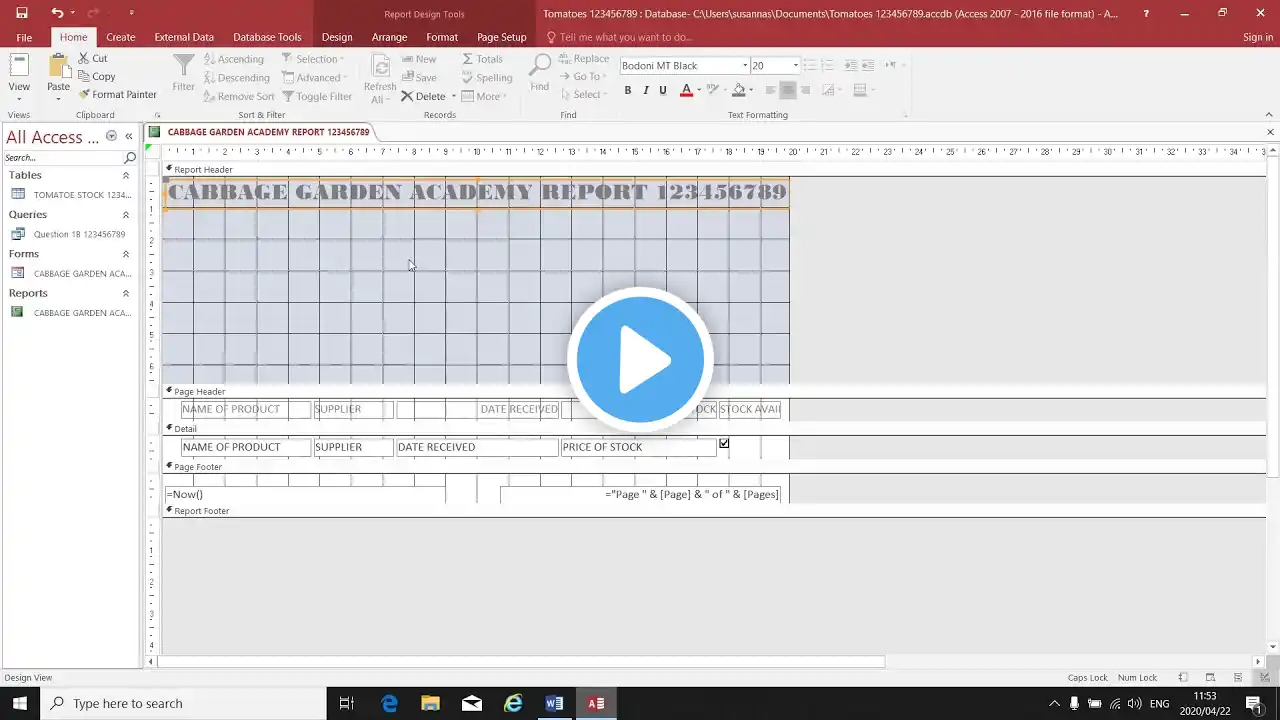Toggle Bold formatting

[x=628, y=90]
